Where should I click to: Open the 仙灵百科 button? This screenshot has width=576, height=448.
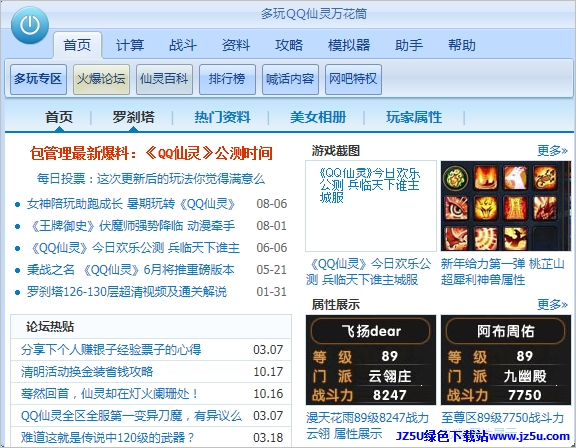point(164,79)
